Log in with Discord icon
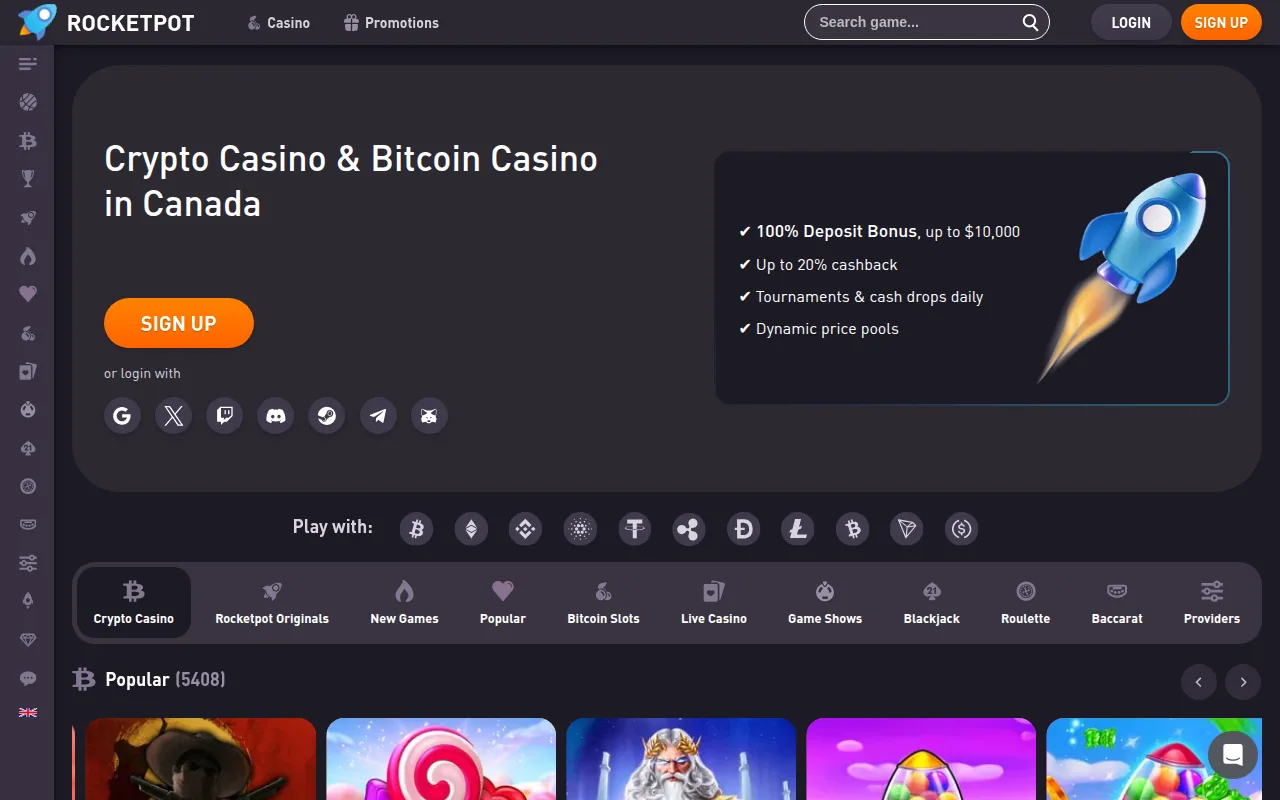Image resolution: width=1280 pixels, height=800 pixels. (276, 415)
